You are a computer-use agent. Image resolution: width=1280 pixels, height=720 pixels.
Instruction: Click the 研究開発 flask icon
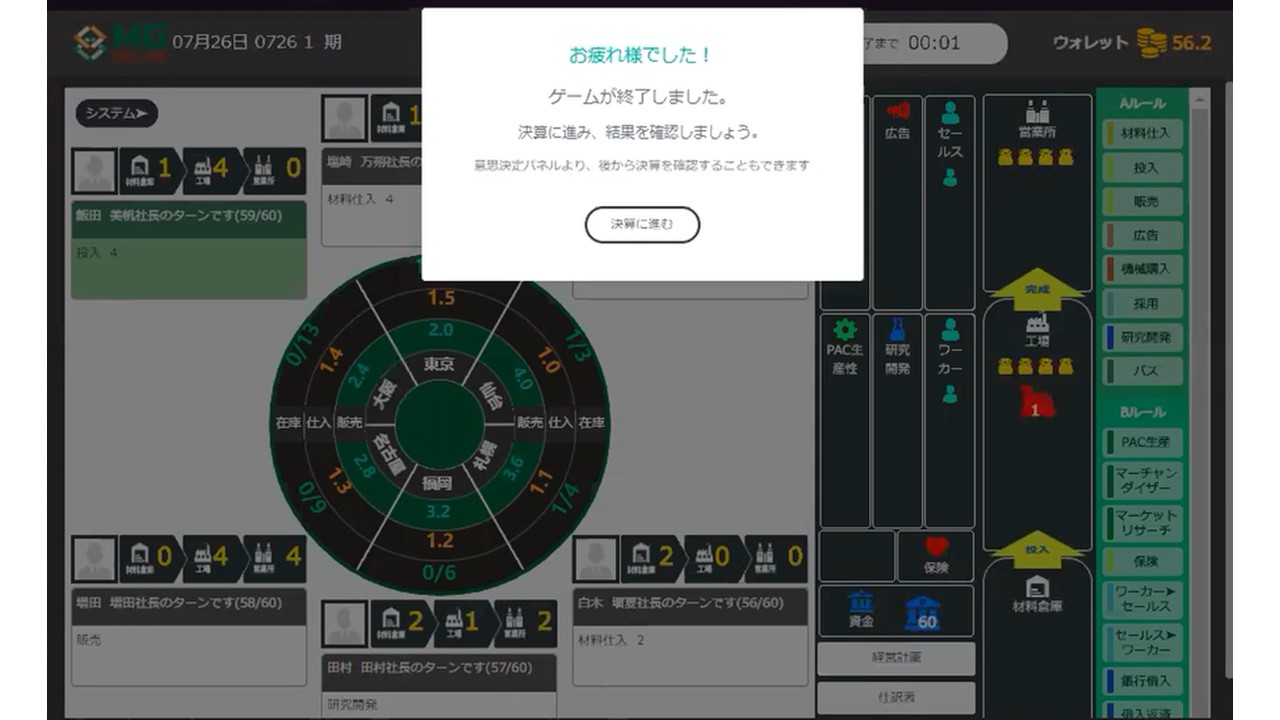coord(897,330)
